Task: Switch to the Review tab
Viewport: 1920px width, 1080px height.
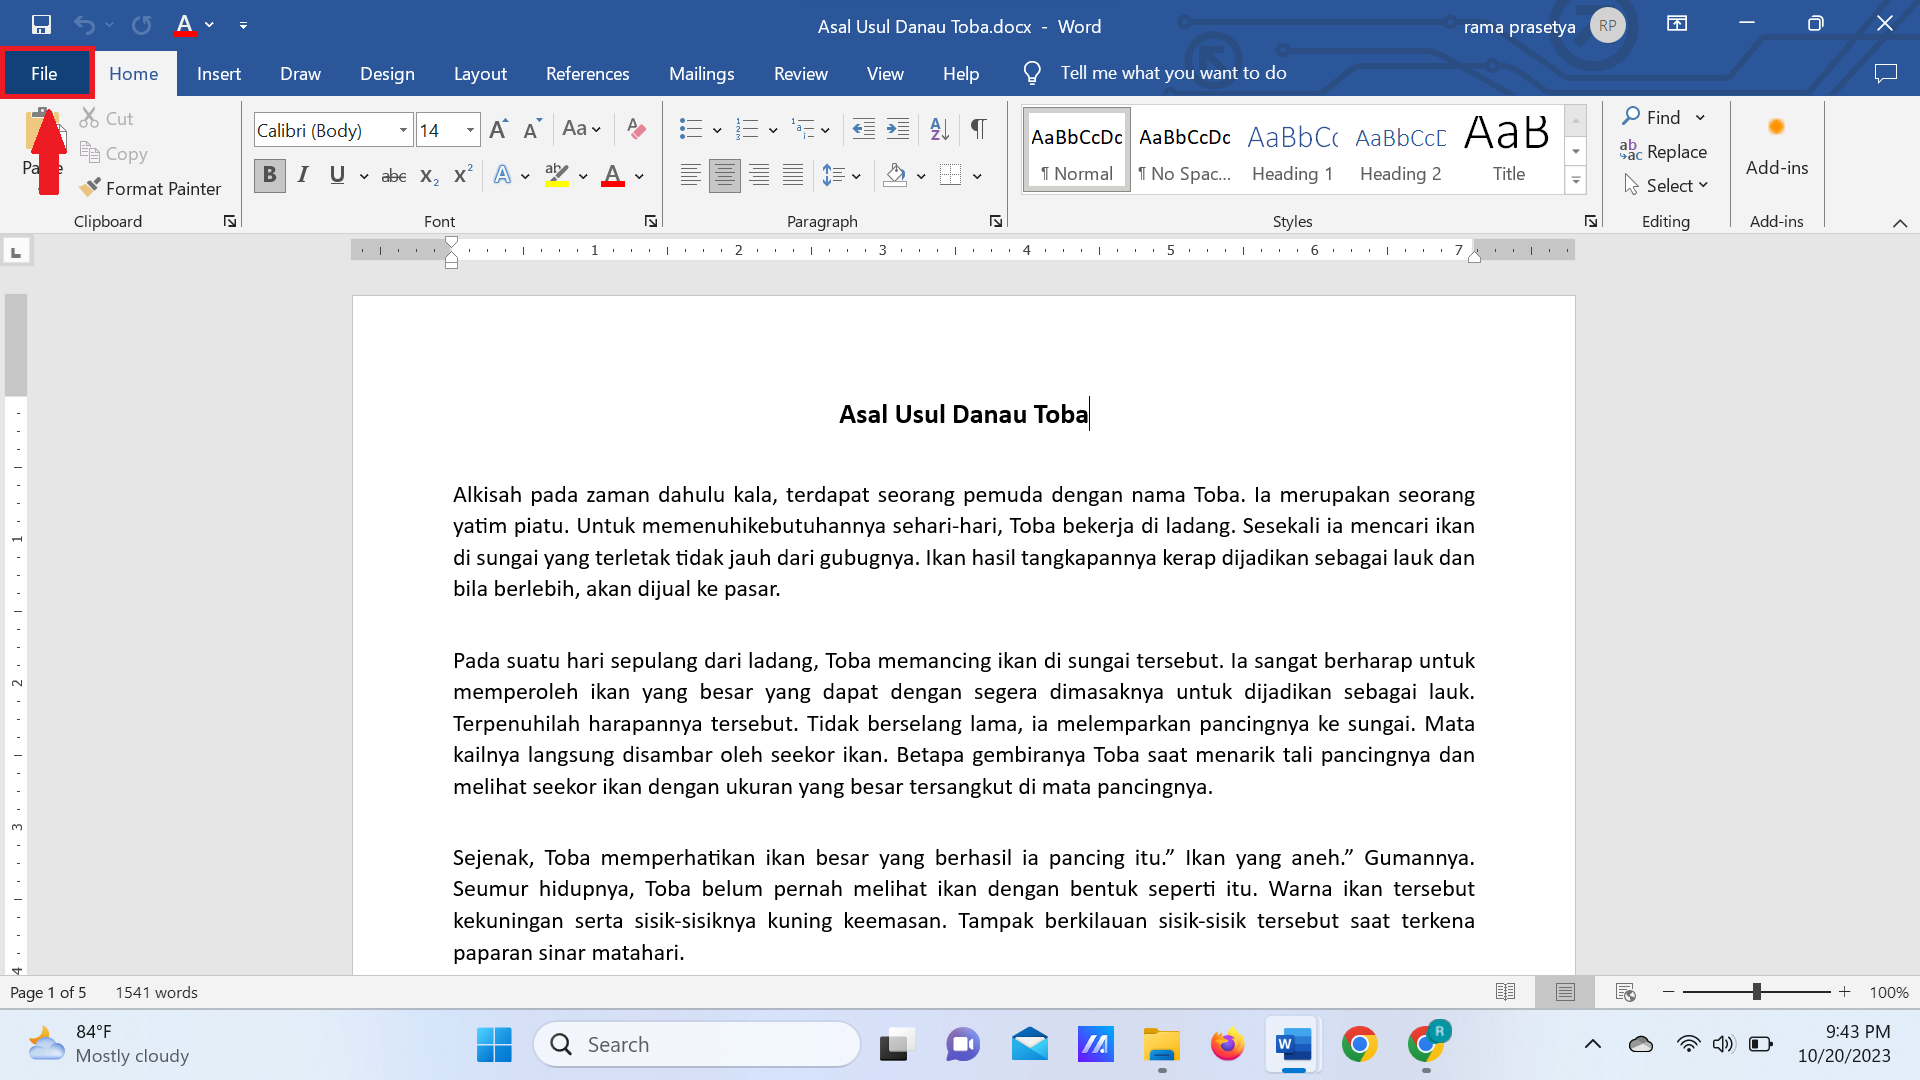Action: click(x=800, y=73)
